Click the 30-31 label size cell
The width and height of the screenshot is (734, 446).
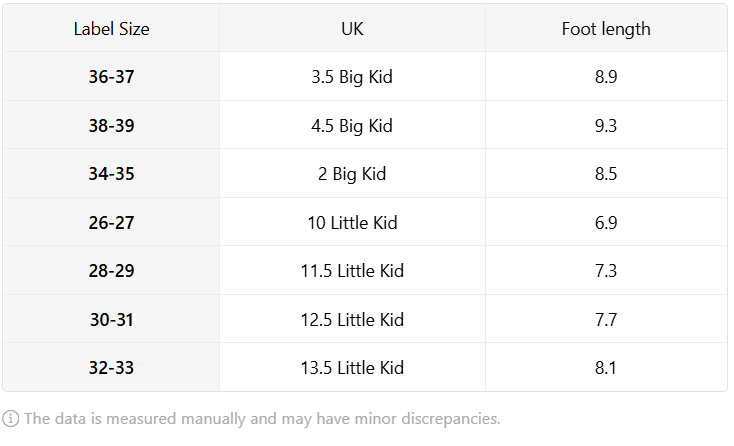click(111, 319)
